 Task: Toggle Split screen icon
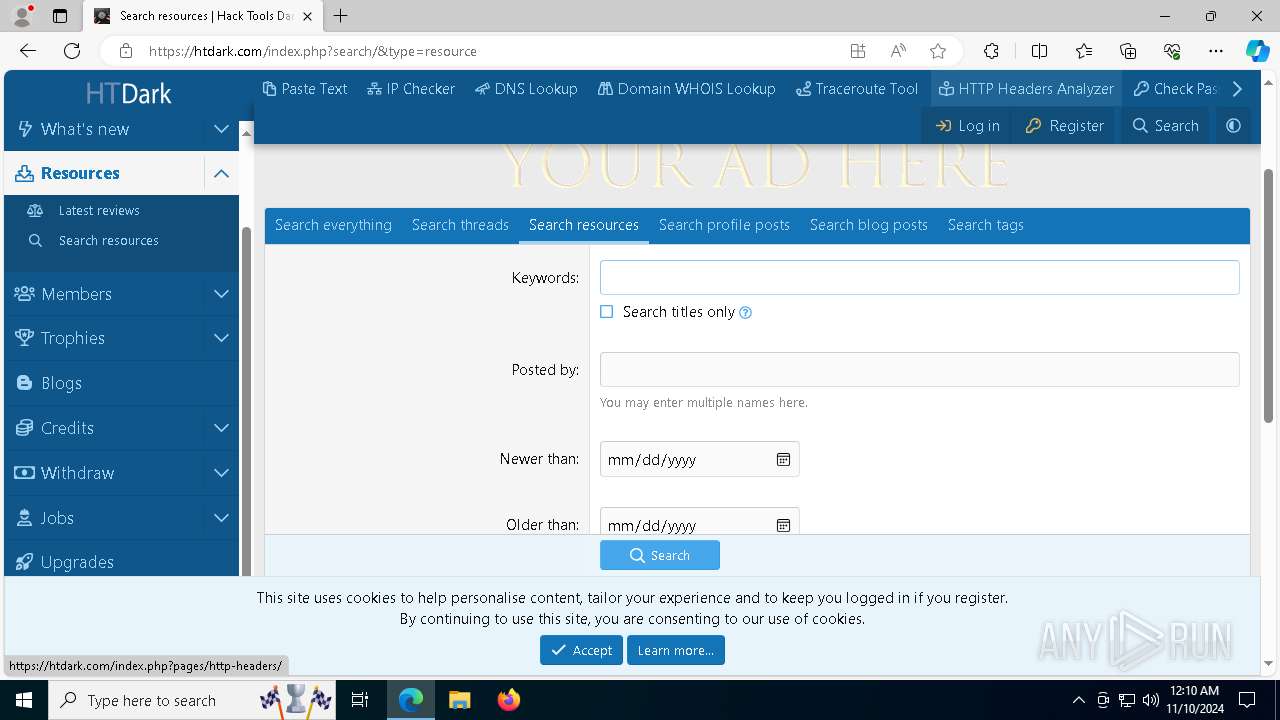(1039, 51)
